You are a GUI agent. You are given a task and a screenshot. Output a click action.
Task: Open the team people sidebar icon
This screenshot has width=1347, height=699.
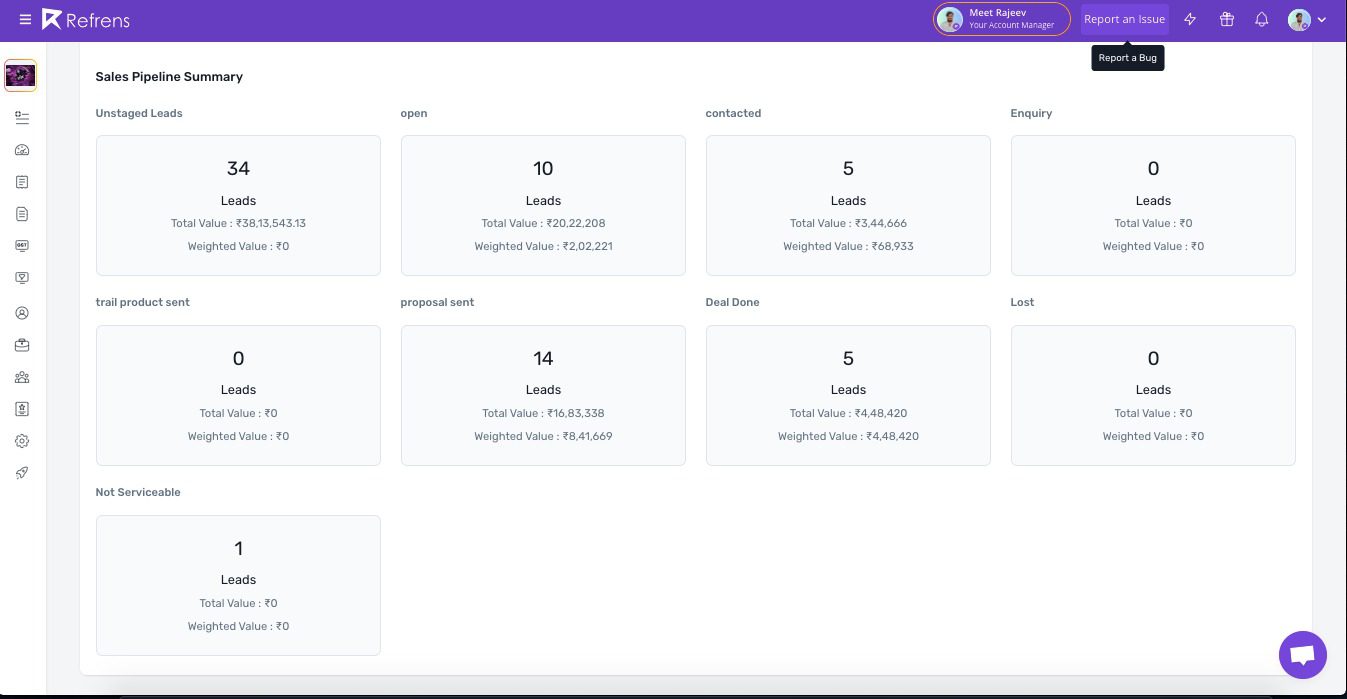click(22, 377)
